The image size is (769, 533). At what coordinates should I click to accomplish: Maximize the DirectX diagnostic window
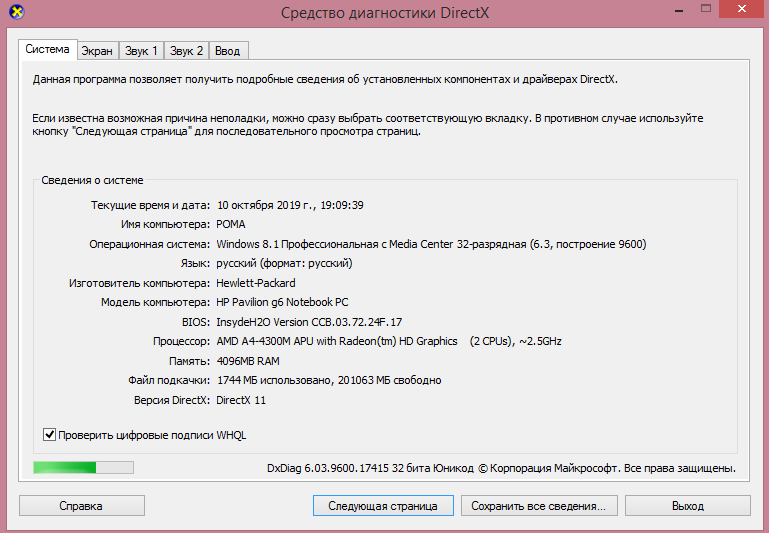click(706, 9)
